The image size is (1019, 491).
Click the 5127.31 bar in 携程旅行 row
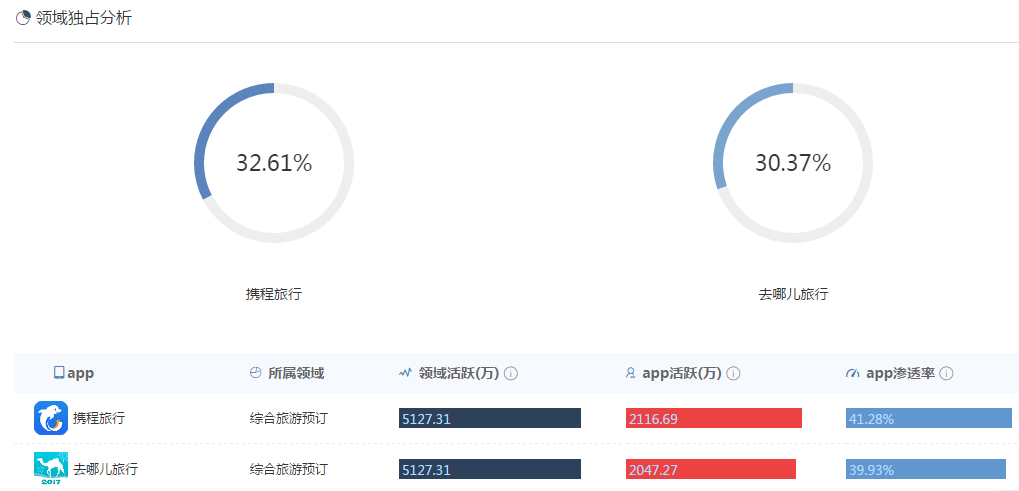[490, 418]
